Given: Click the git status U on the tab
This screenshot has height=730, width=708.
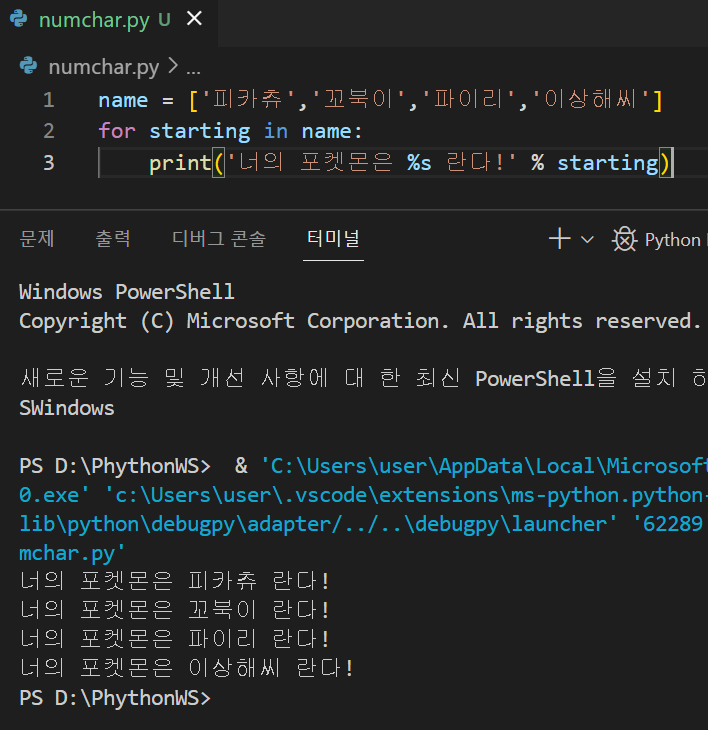Looking at the screenshot, I should 164,20.
